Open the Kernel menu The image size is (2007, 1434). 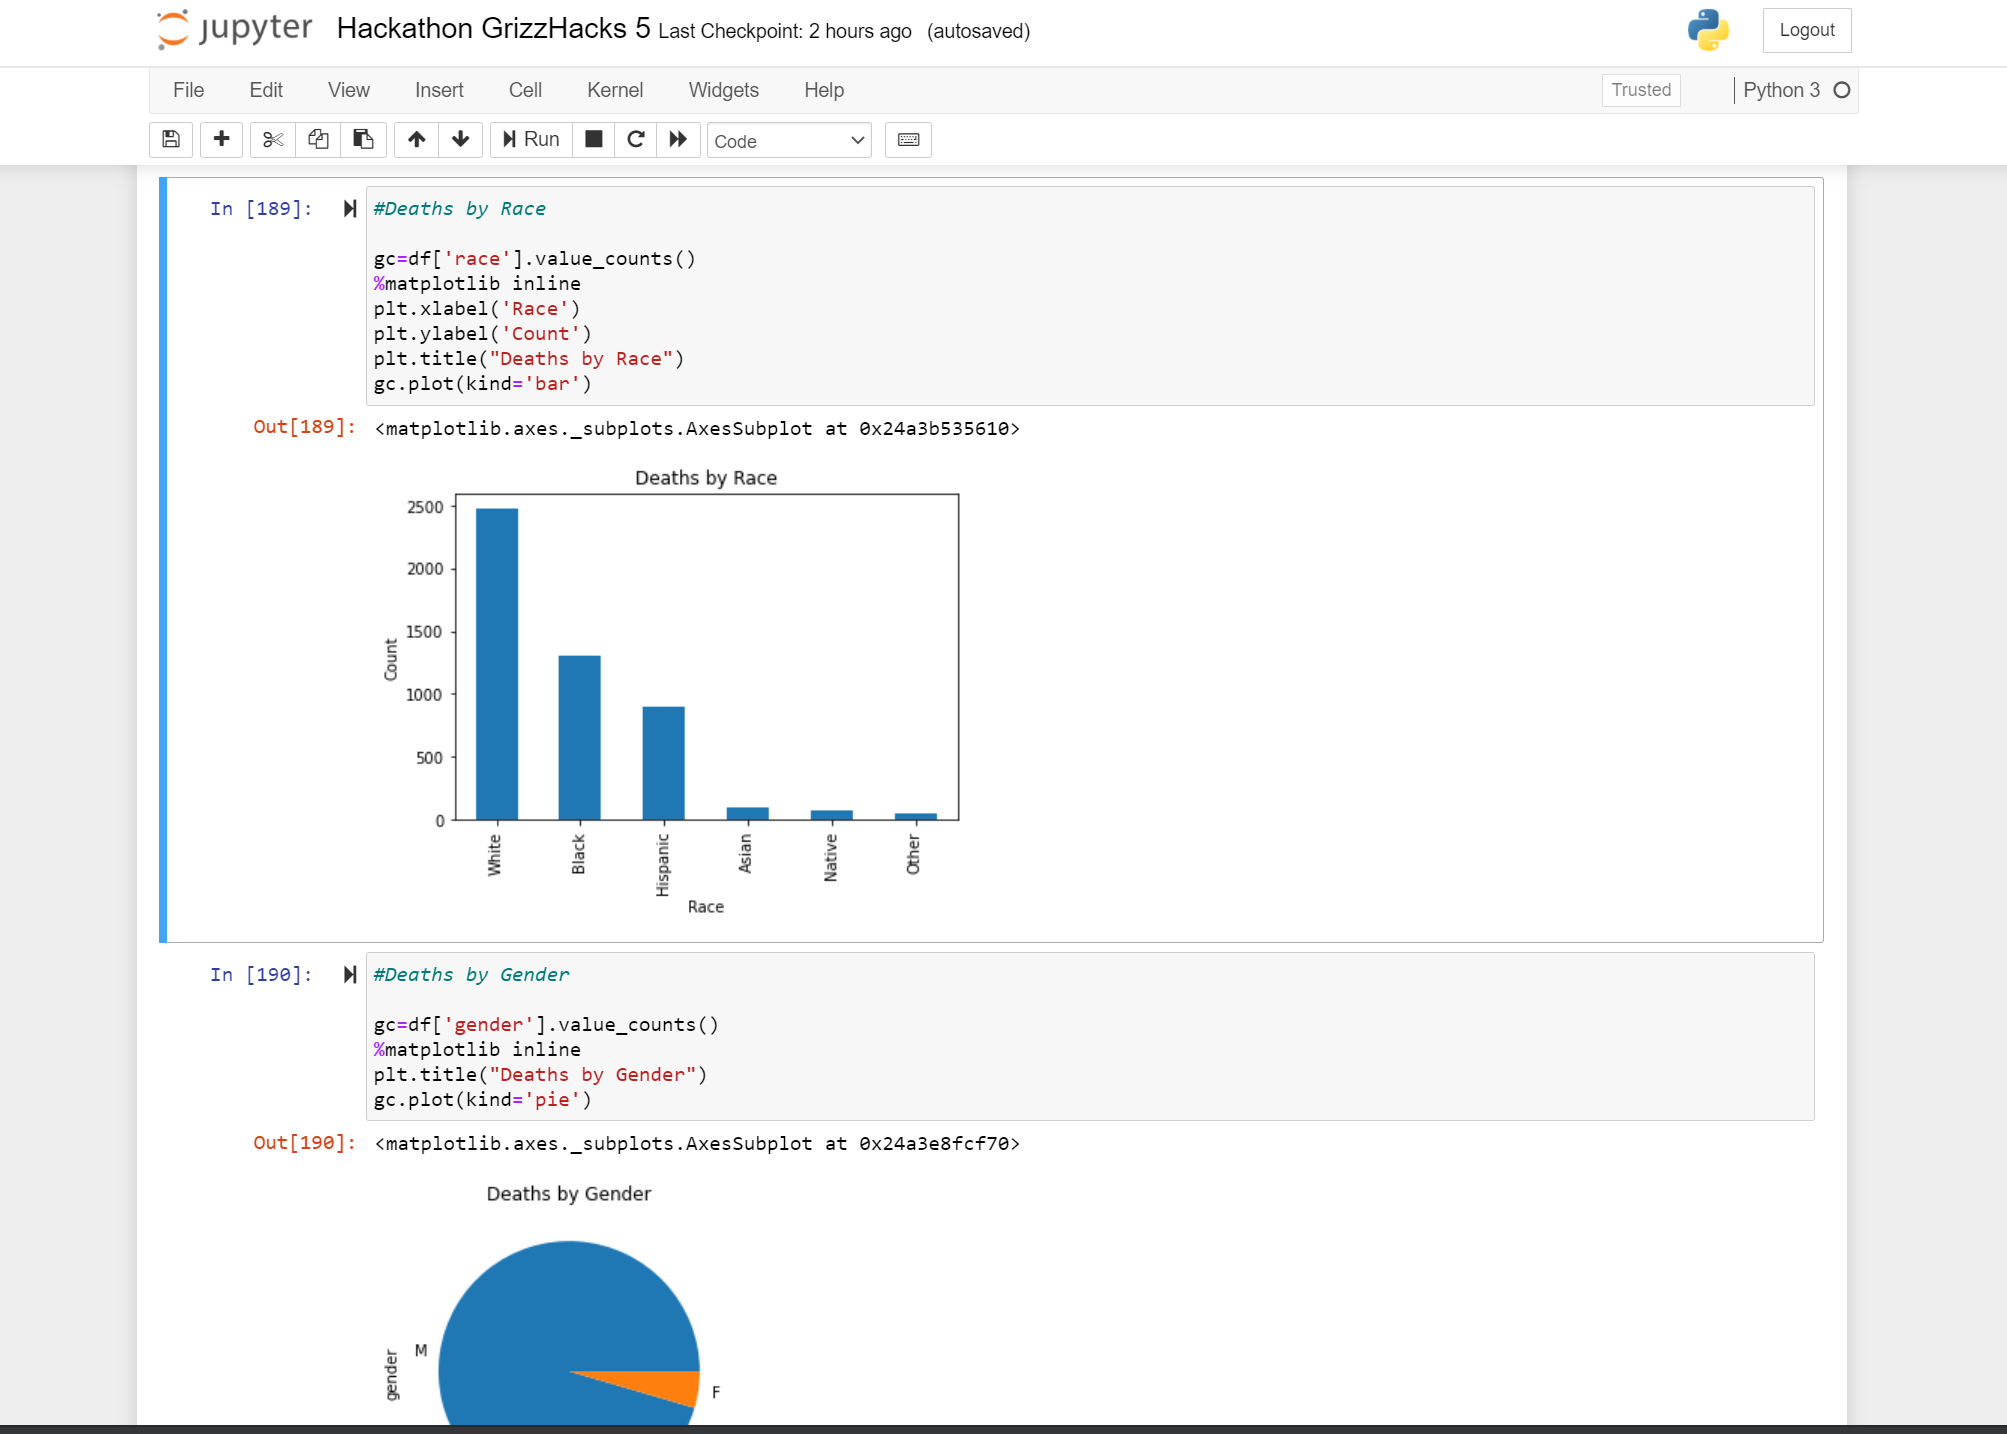tap(614, 90)
